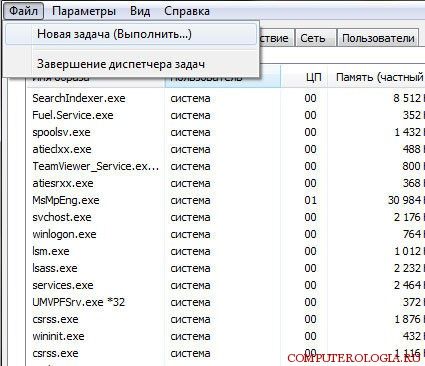
Task: Open the Вид menu
Action: click(x=140, y=11)
